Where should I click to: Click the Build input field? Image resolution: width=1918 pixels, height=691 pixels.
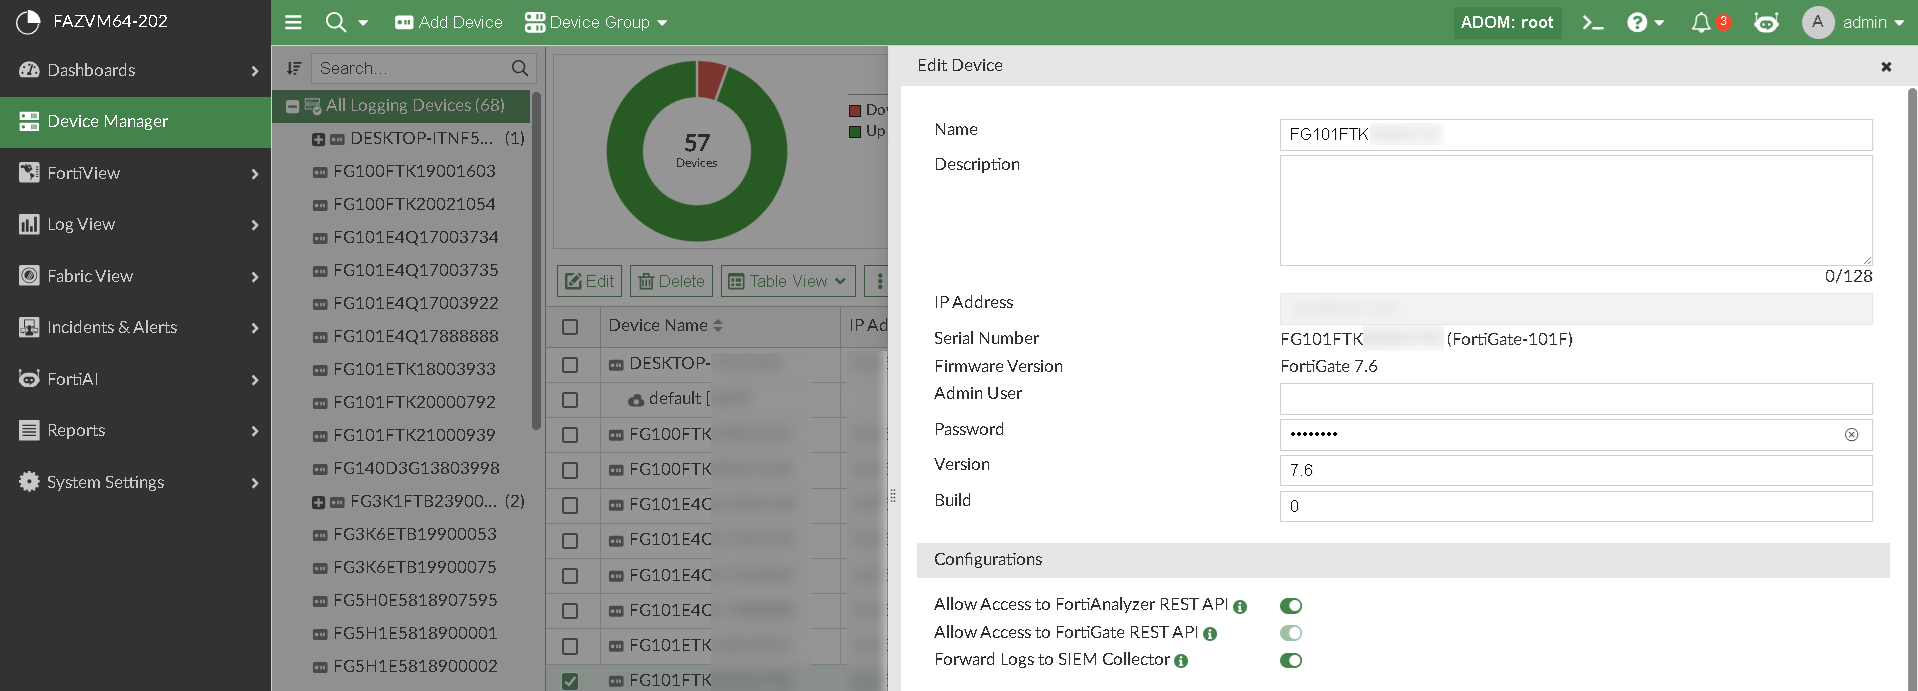tap(1576, 506)
